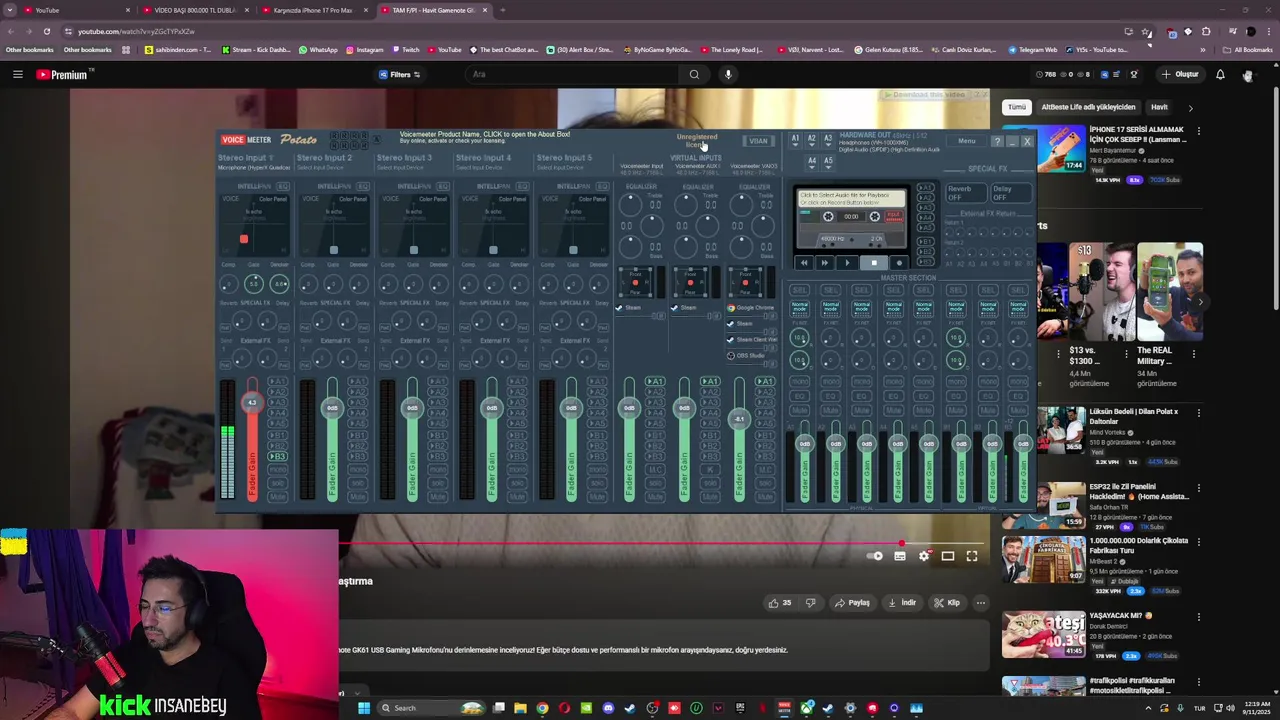The image size is (1280, 720).
Task: Select input device for Stereo Input 5
Action: click(560, 167)
